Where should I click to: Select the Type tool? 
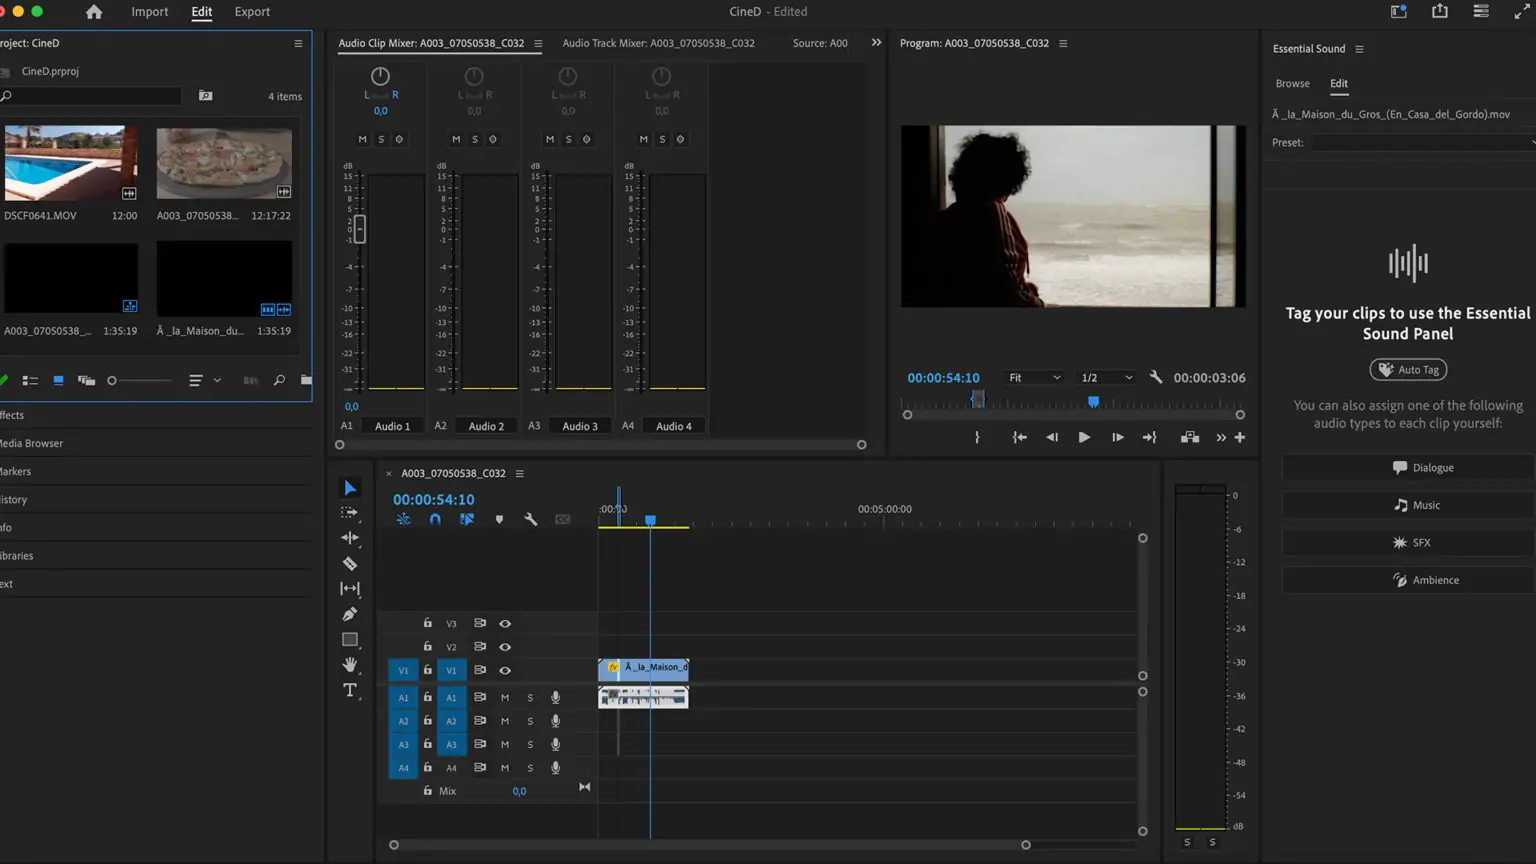tap(350, 690)
